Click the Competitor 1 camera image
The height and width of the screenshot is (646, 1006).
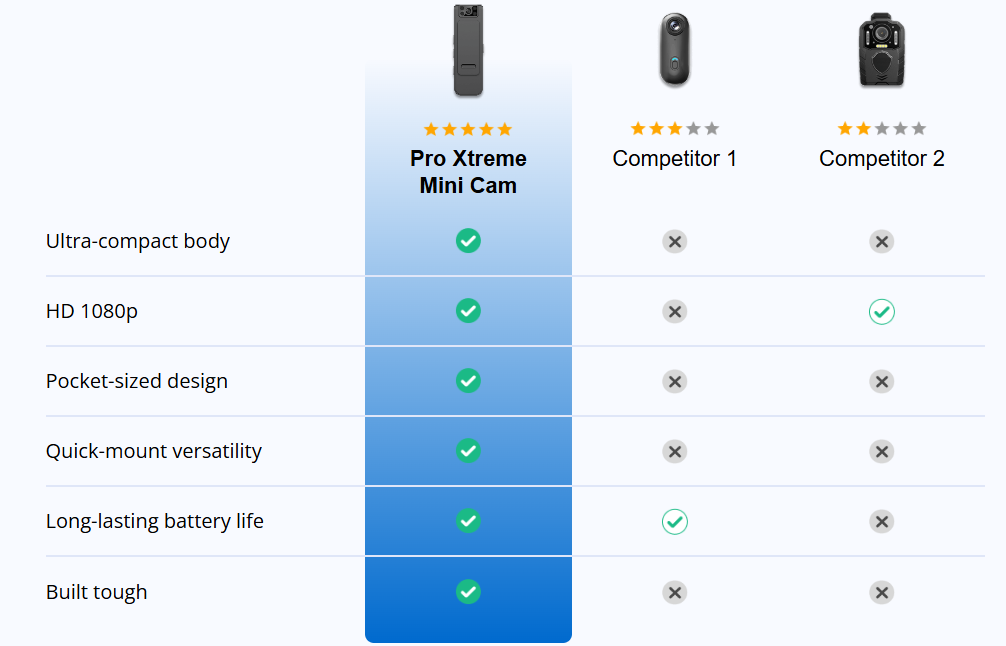[674, 51]
